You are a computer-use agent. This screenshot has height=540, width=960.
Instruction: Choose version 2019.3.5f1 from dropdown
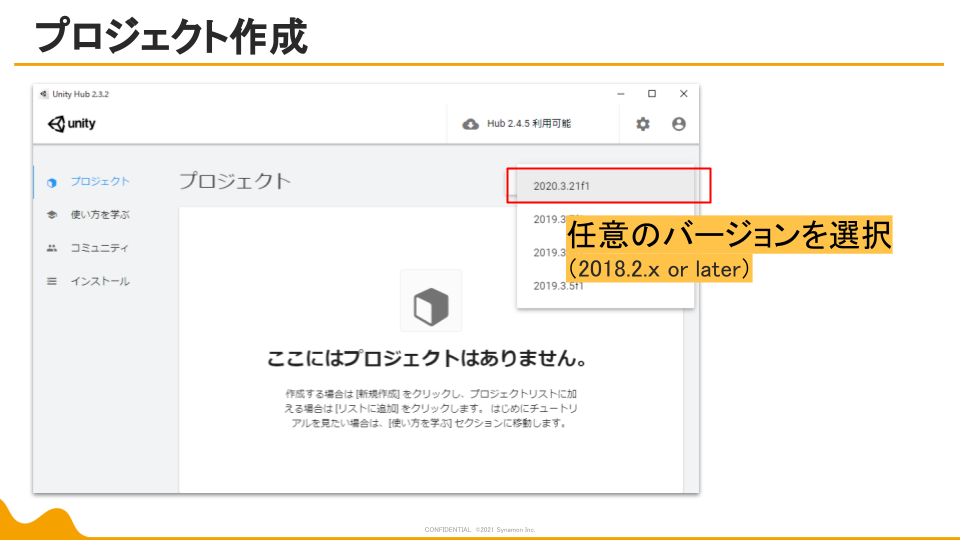[x=606, y=286]
